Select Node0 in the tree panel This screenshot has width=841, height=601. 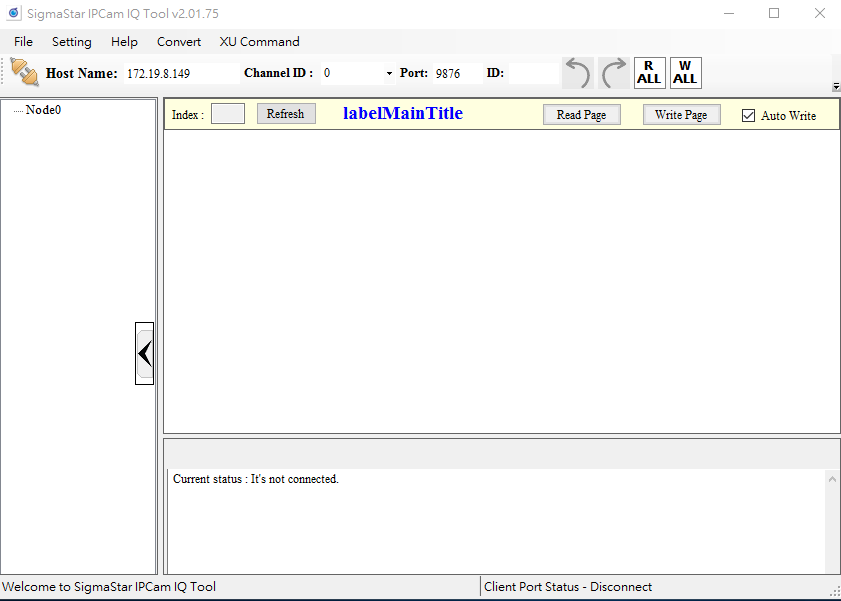click(43, 110)
